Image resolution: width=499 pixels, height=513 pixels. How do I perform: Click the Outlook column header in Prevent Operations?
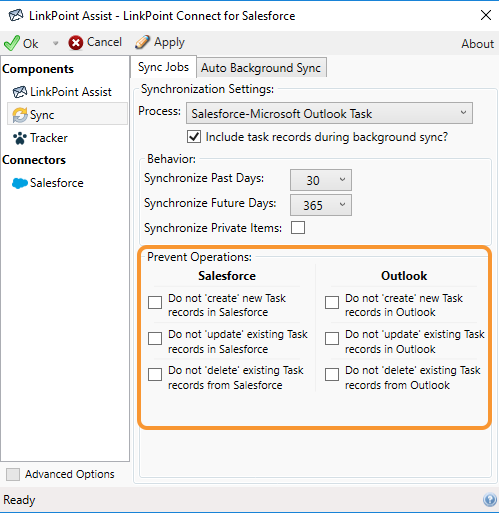[x=404, y=276]
